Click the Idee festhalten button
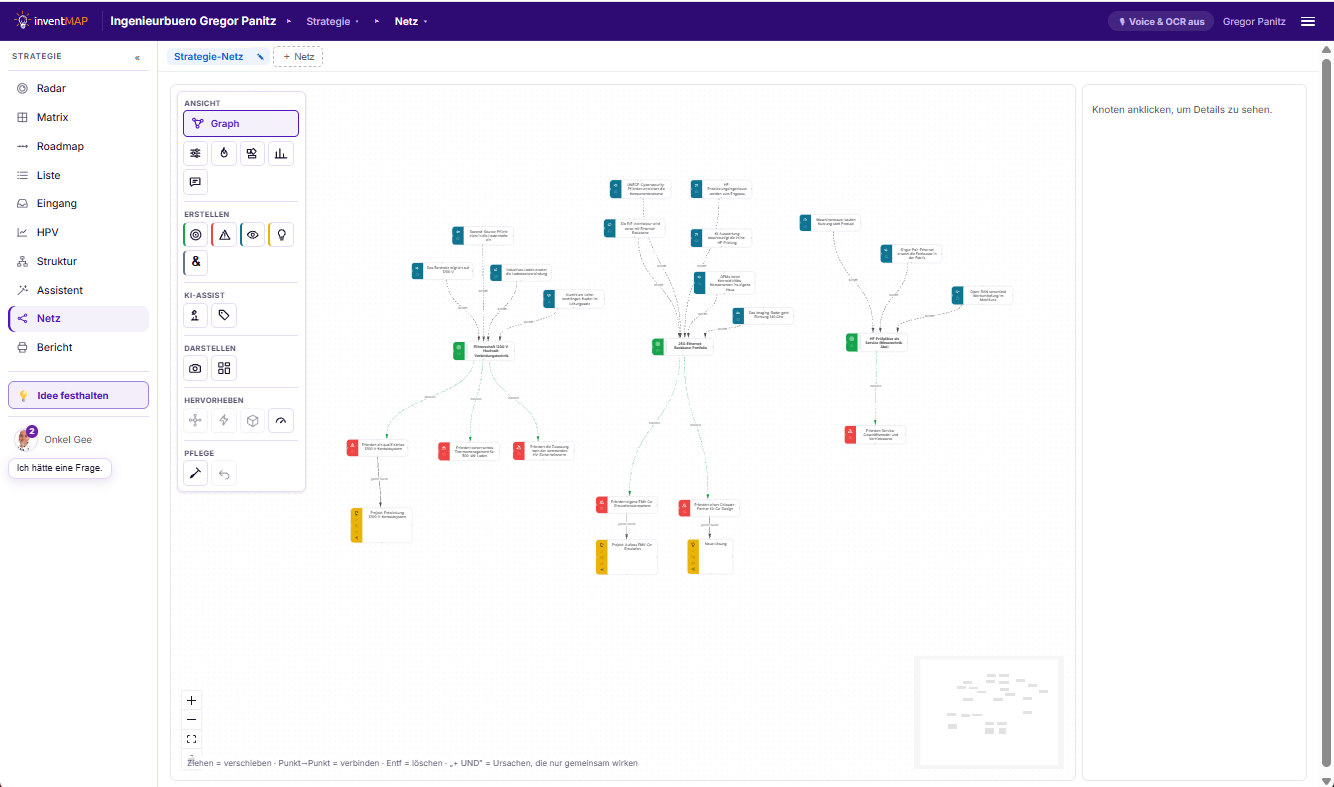The height and width of the screenshot is (787, 1334). coord(78,395)
